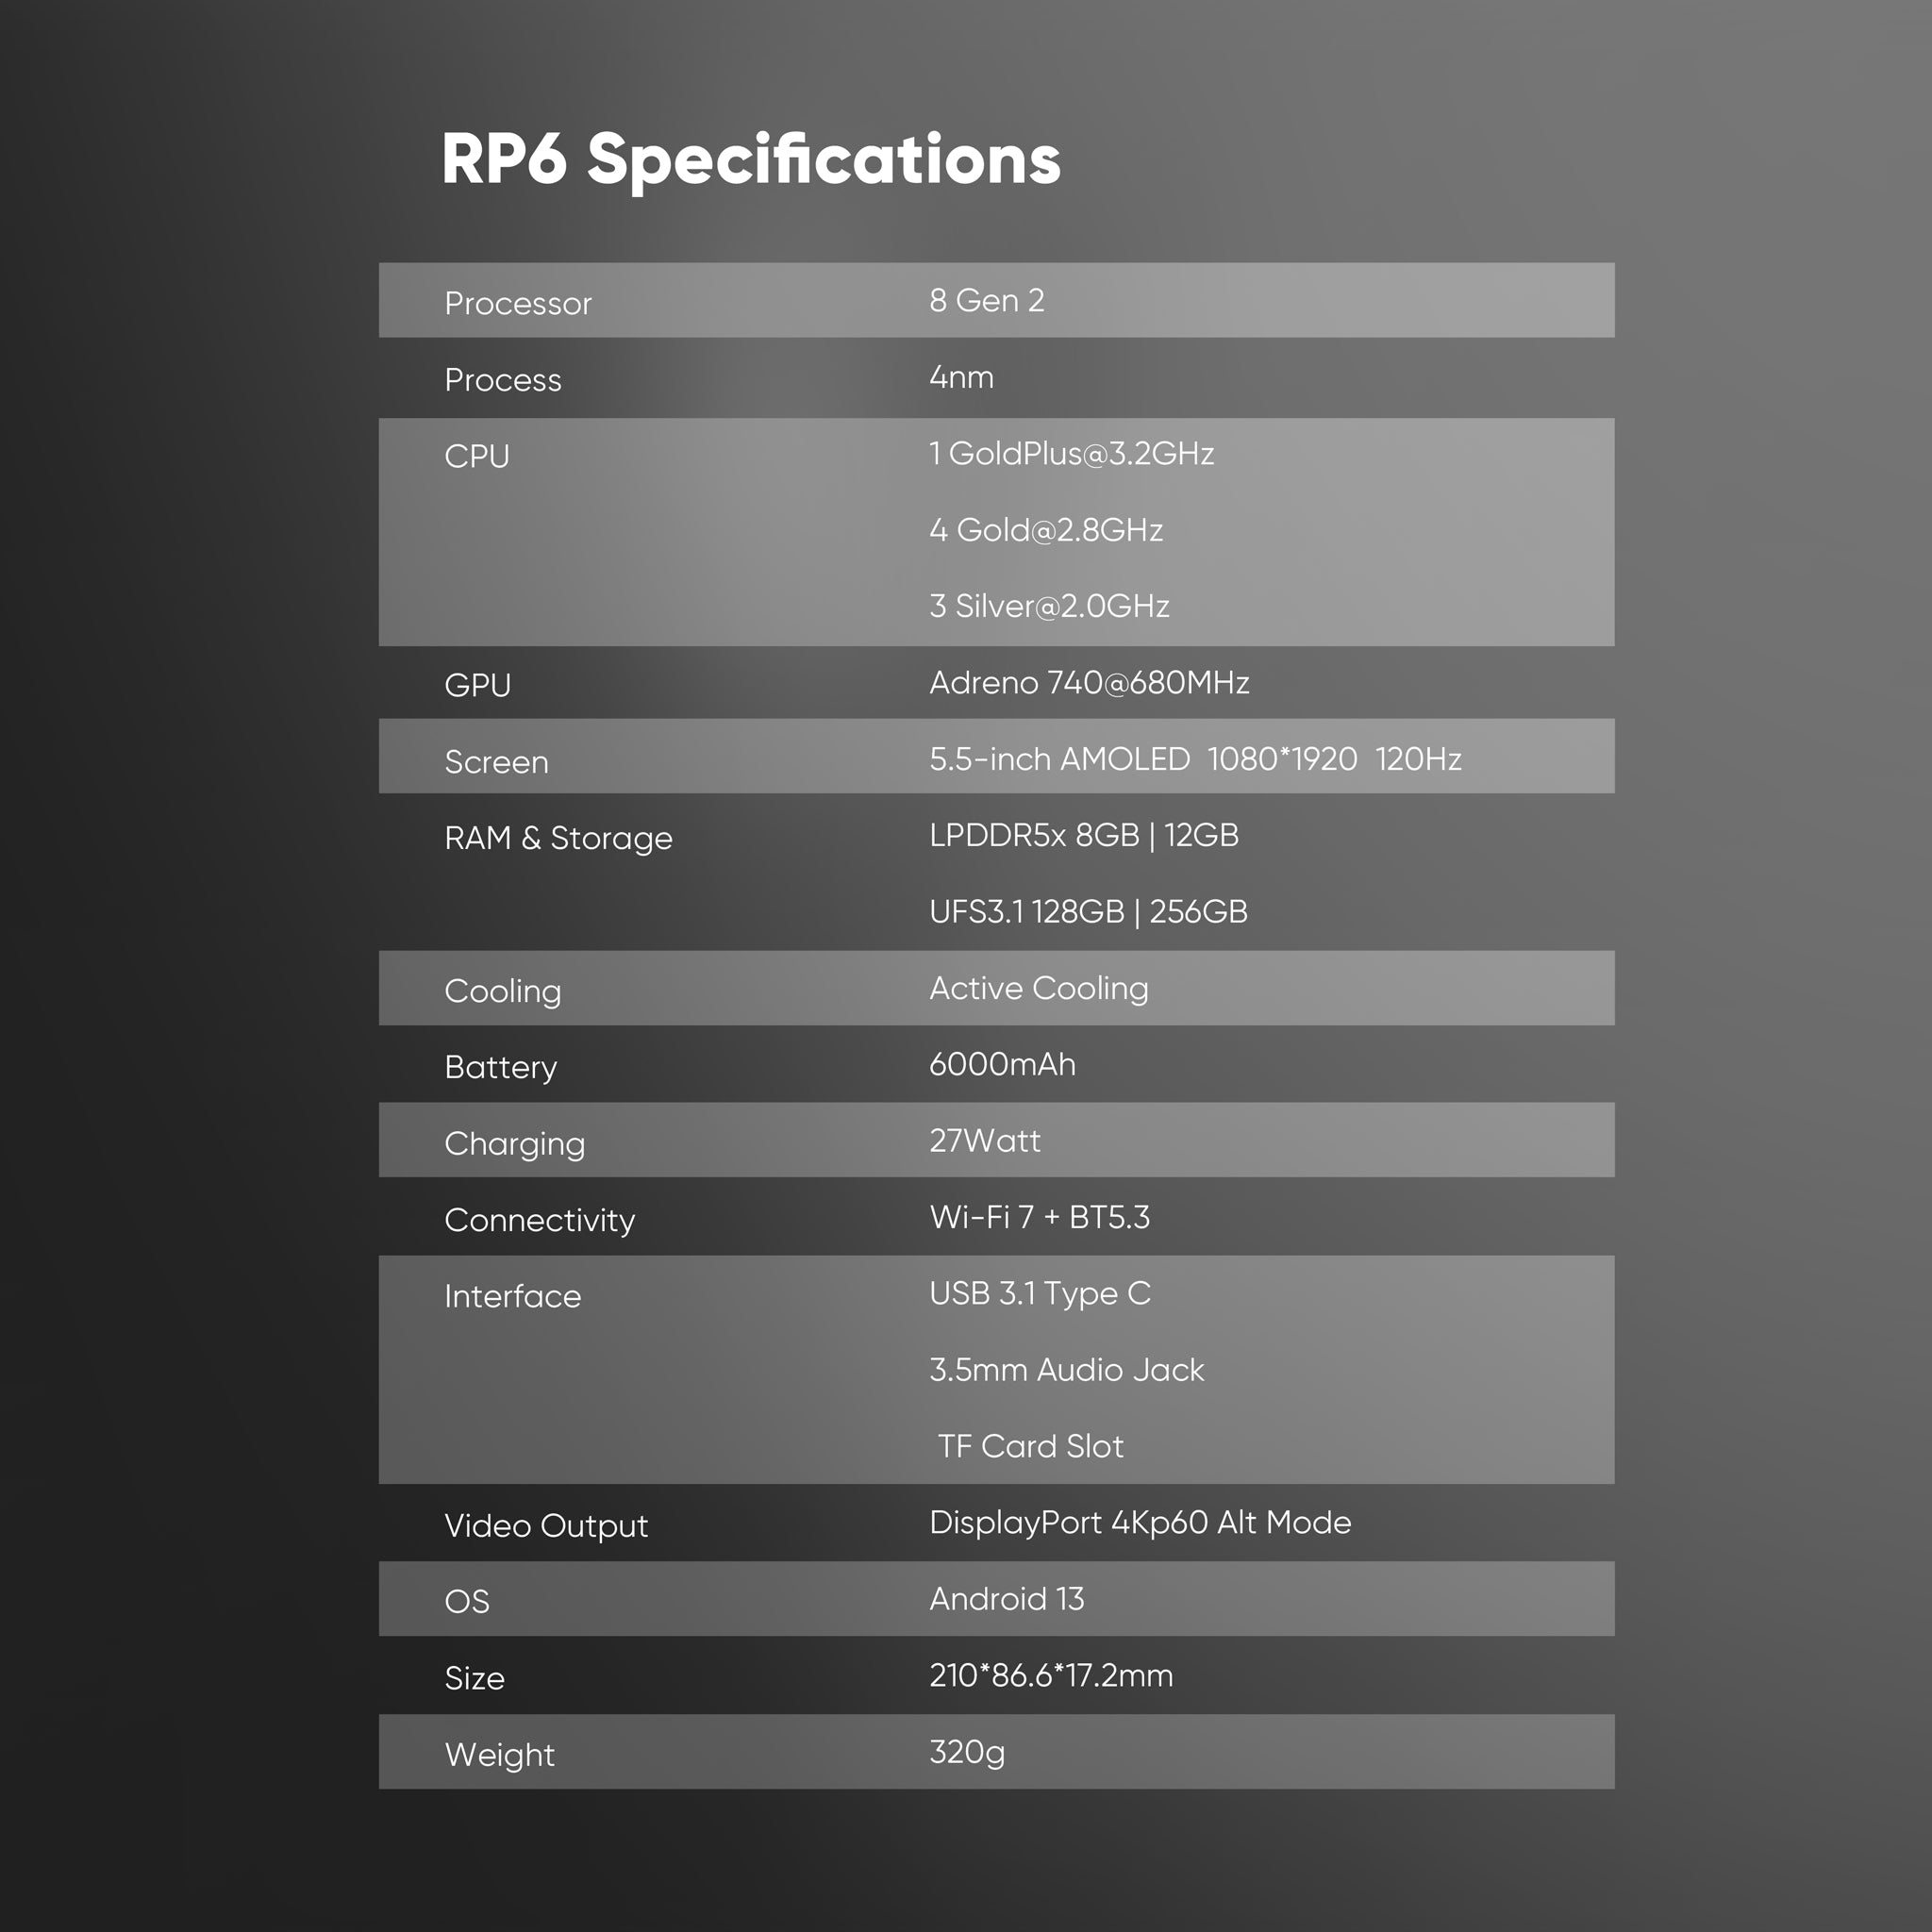
Task: Click UFS3.1 128GB | 256GB value
Action: click(1088, 912)
